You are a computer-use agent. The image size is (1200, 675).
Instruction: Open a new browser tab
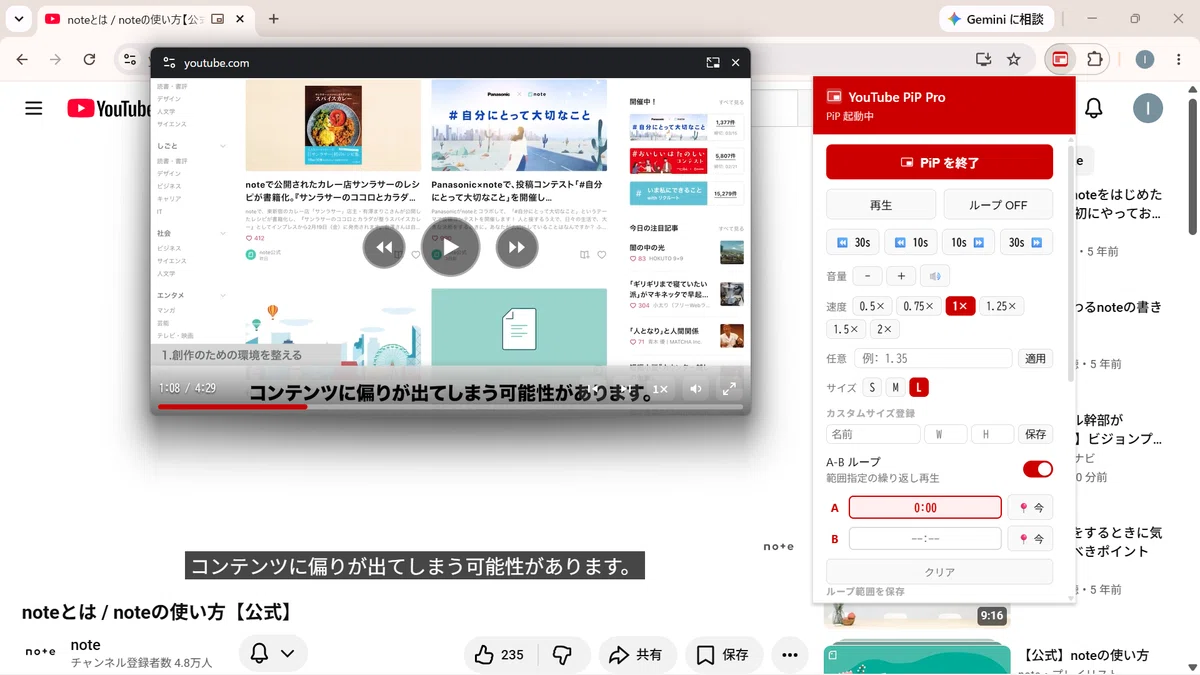274,19
